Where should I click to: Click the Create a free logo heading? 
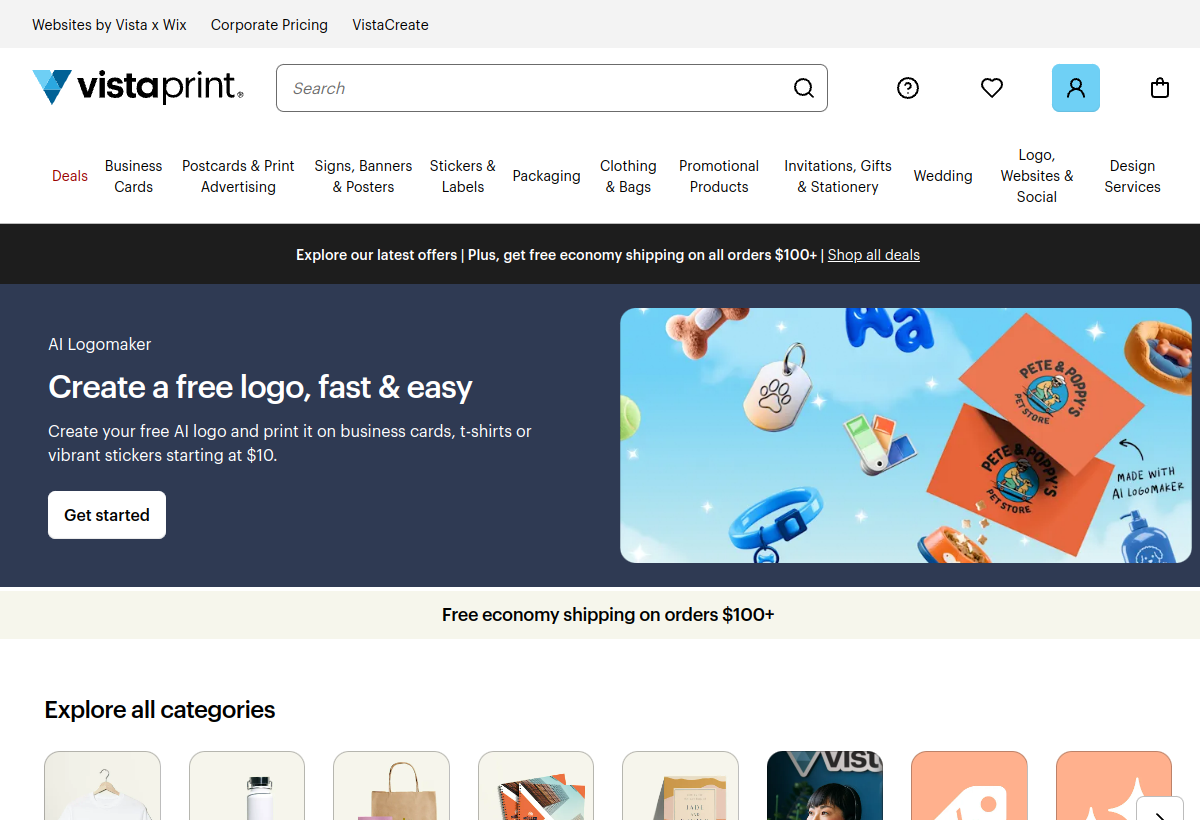click(x=260, y=387)
